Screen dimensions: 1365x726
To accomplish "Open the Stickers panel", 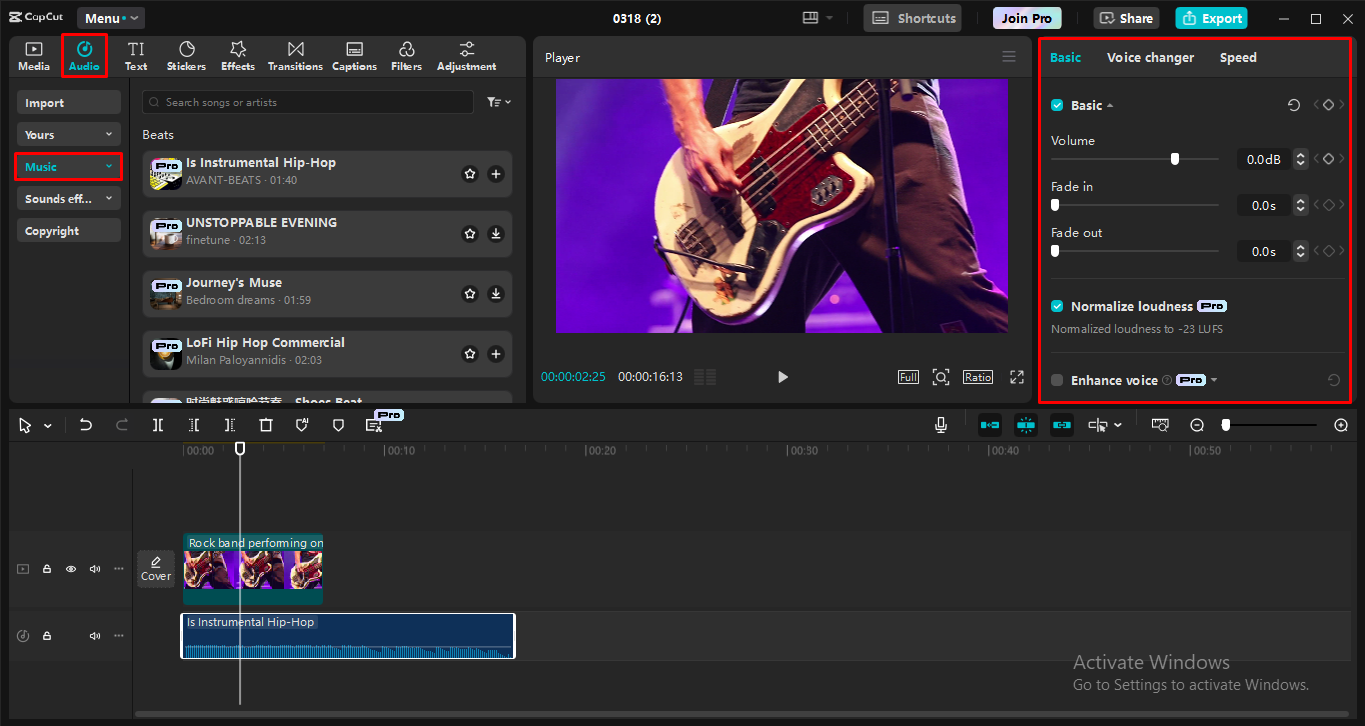I will [x=186, y=55].
